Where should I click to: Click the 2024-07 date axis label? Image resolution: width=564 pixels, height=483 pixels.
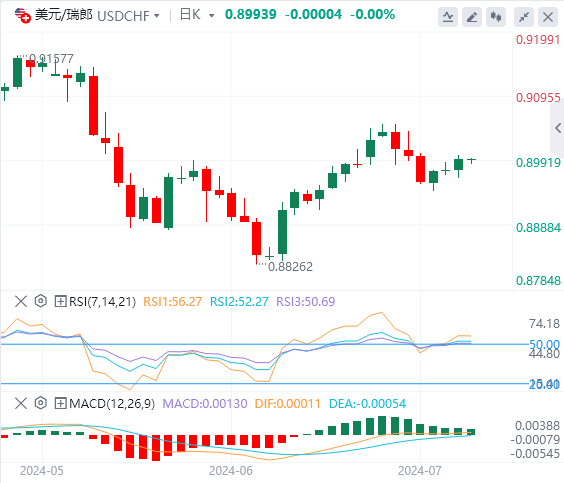pos(420,471)
